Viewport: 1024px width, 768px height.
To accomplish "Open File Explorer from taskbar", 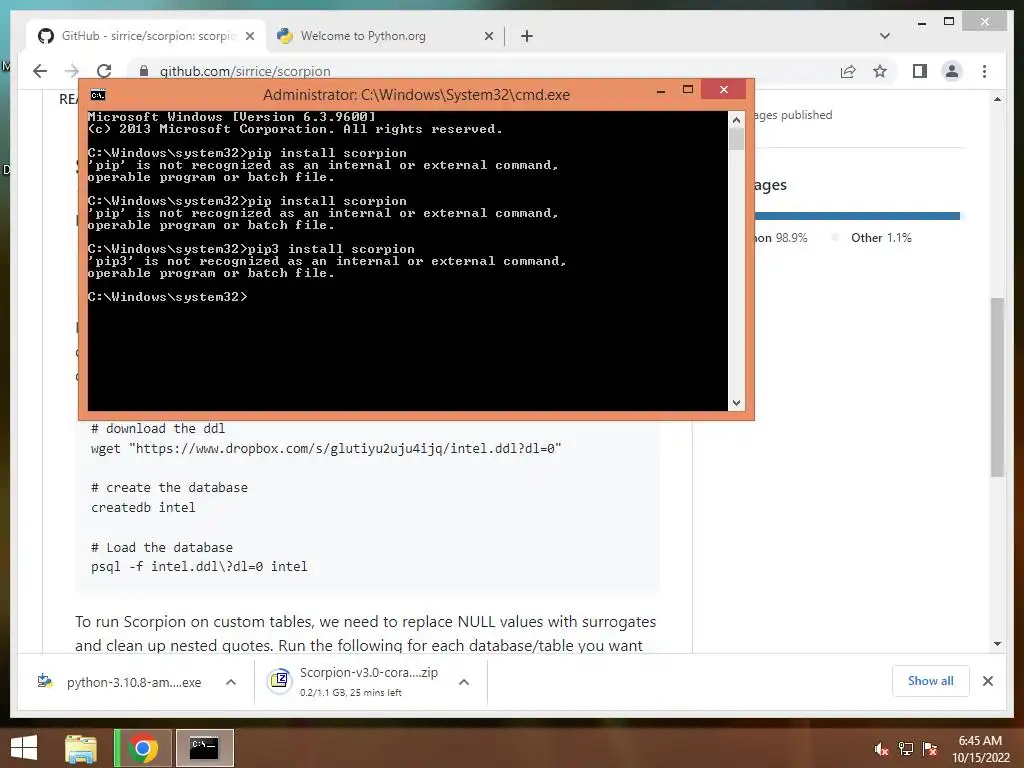I will [81, 748].
